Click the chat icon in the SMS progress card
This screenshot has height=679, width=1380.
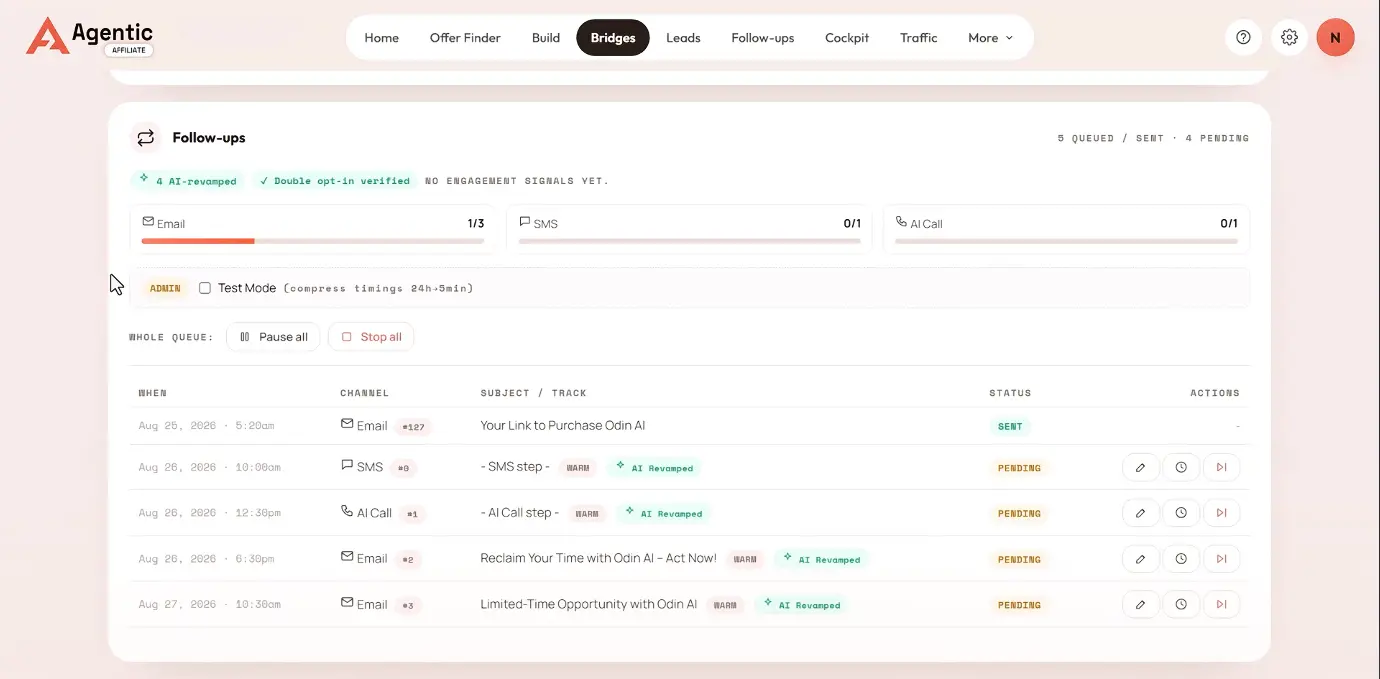[x=525, y=222]
